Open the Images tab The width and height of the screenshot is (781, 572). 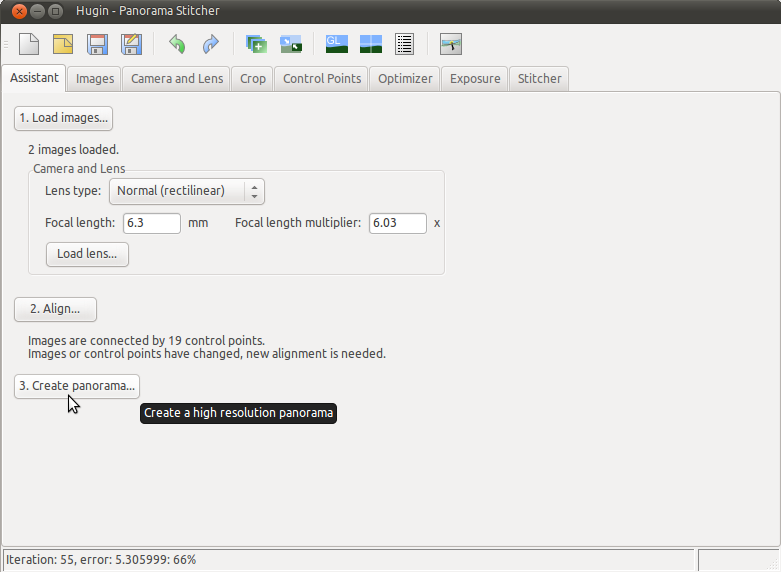tap(95, 79)
